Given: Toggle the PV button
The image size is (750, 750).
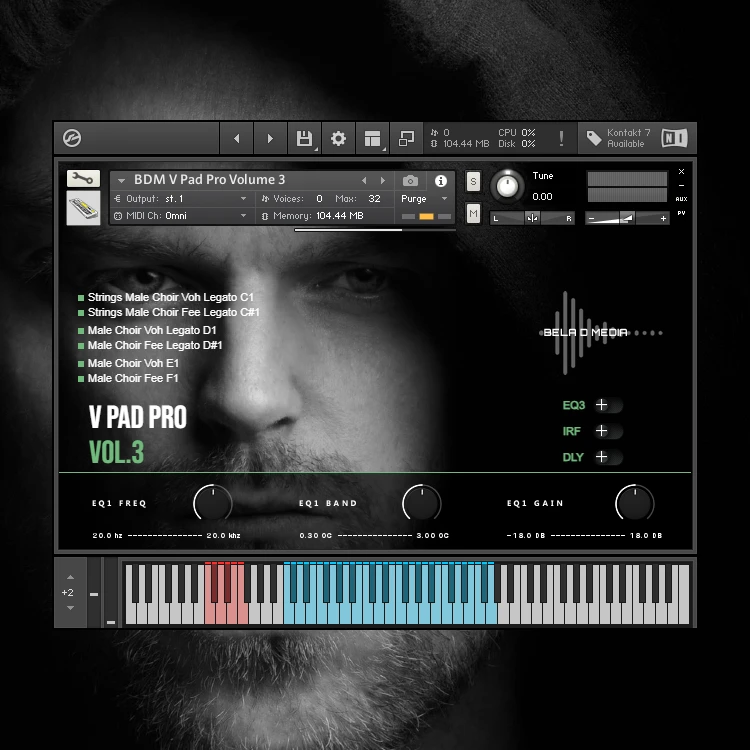Looking at the screenshot, I should pos(682,213).
